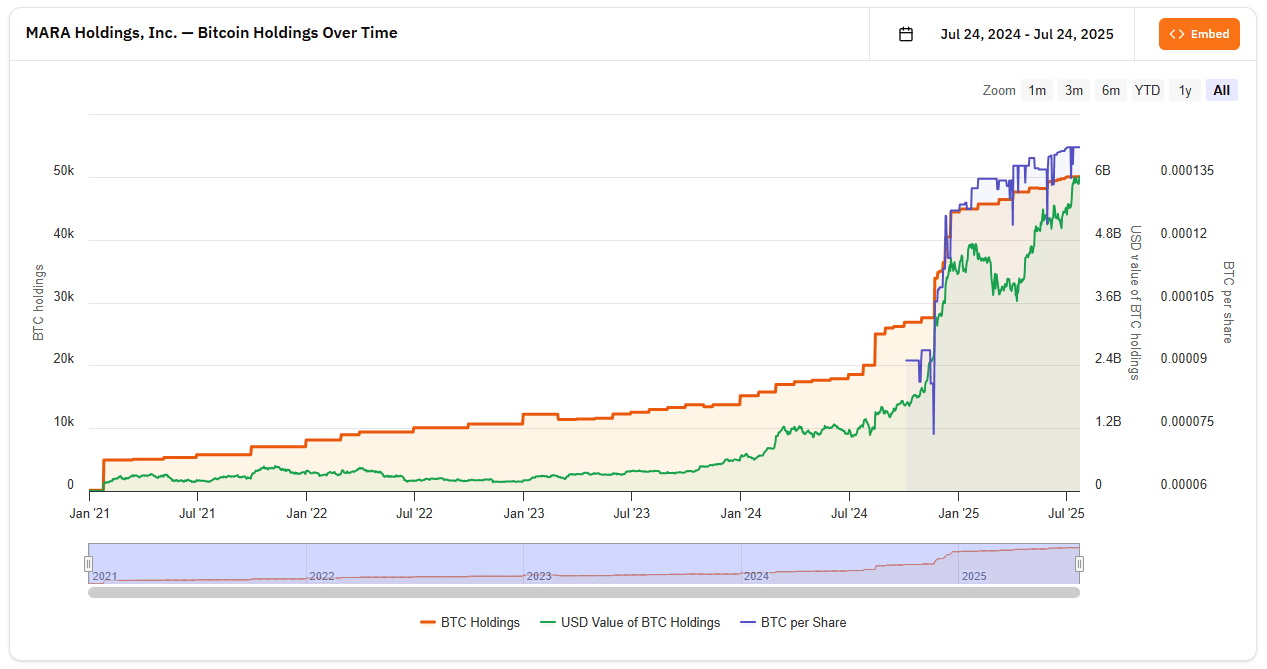The image size is (1267, 669).
Task: Click the 2.4B USD value axis label
Action: click(1108, 359)
